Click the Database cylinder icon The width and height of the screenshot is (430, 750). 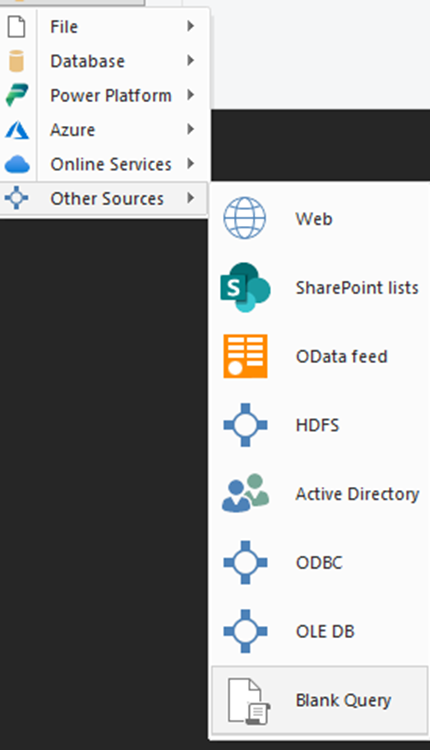point(16,61)
